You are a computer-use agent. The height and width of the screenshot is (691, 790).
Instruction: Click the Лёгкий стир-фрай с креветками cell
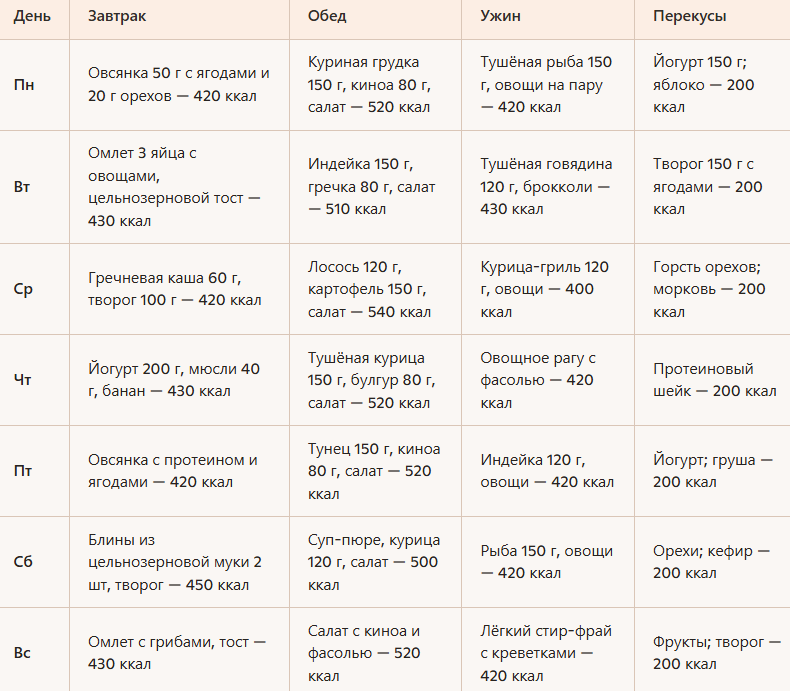pyautogui.click(x=548, y=650)
